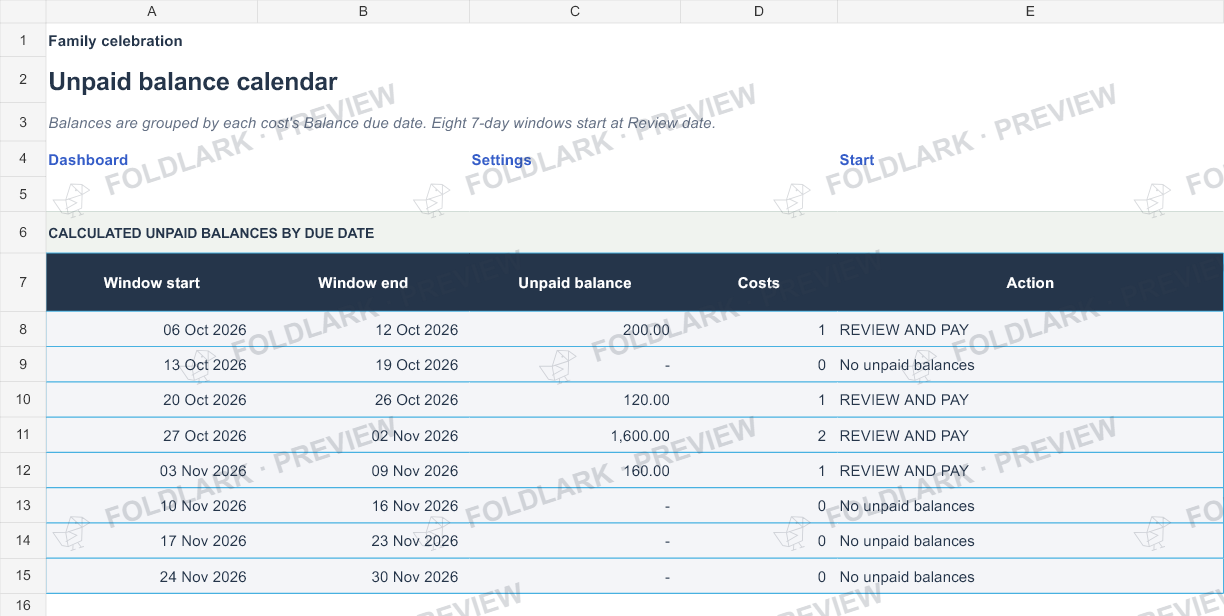This screenshot has width=1224, height=616.
Task: Click the 'Unpaid balance calendar' title
Action: point(193,82)
